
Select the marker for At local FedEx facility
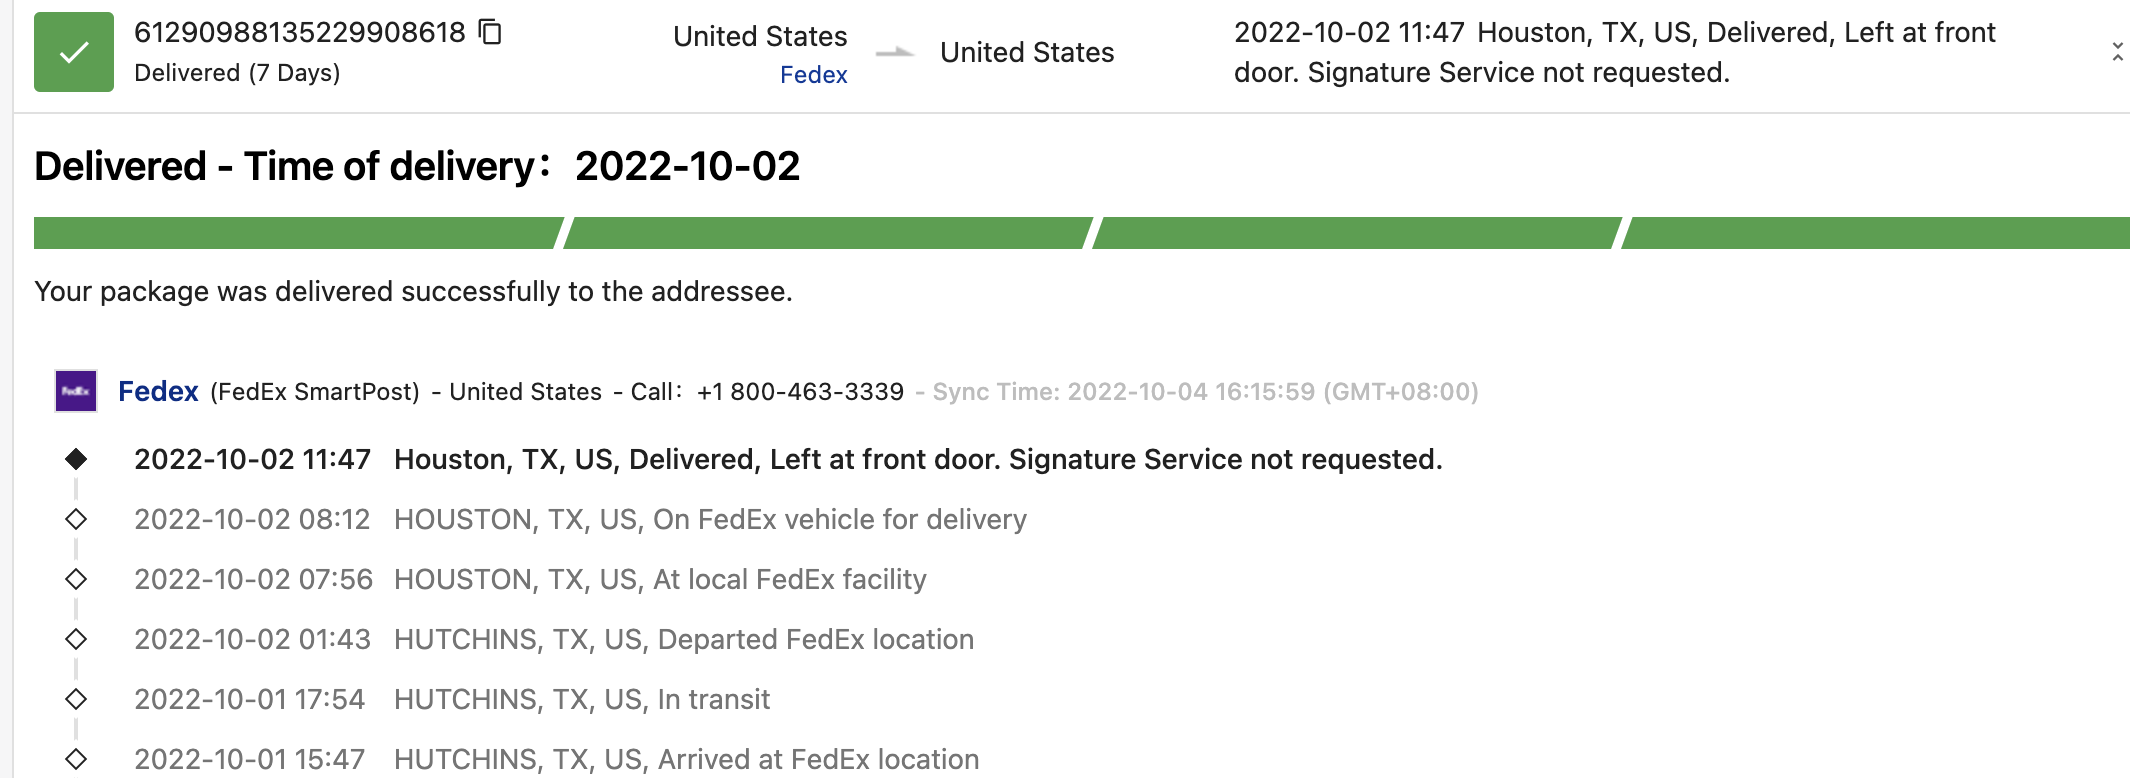click(76, 579)
